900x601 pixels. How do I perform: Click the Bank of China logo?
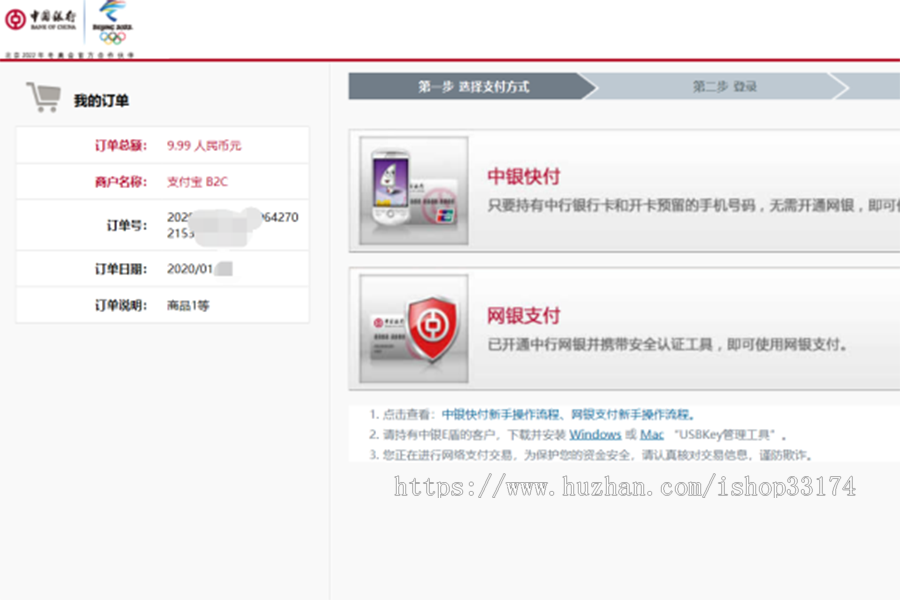(42, 19)
